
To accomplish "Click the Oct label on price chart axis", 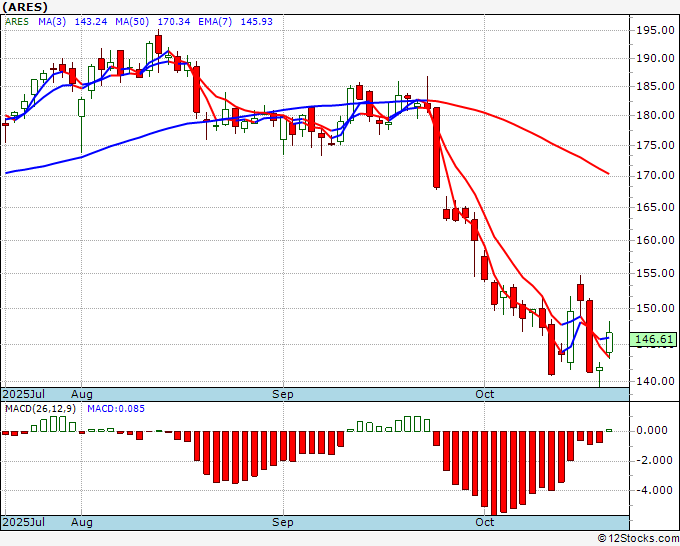I will pyautogui.click(x=484, y=394).
